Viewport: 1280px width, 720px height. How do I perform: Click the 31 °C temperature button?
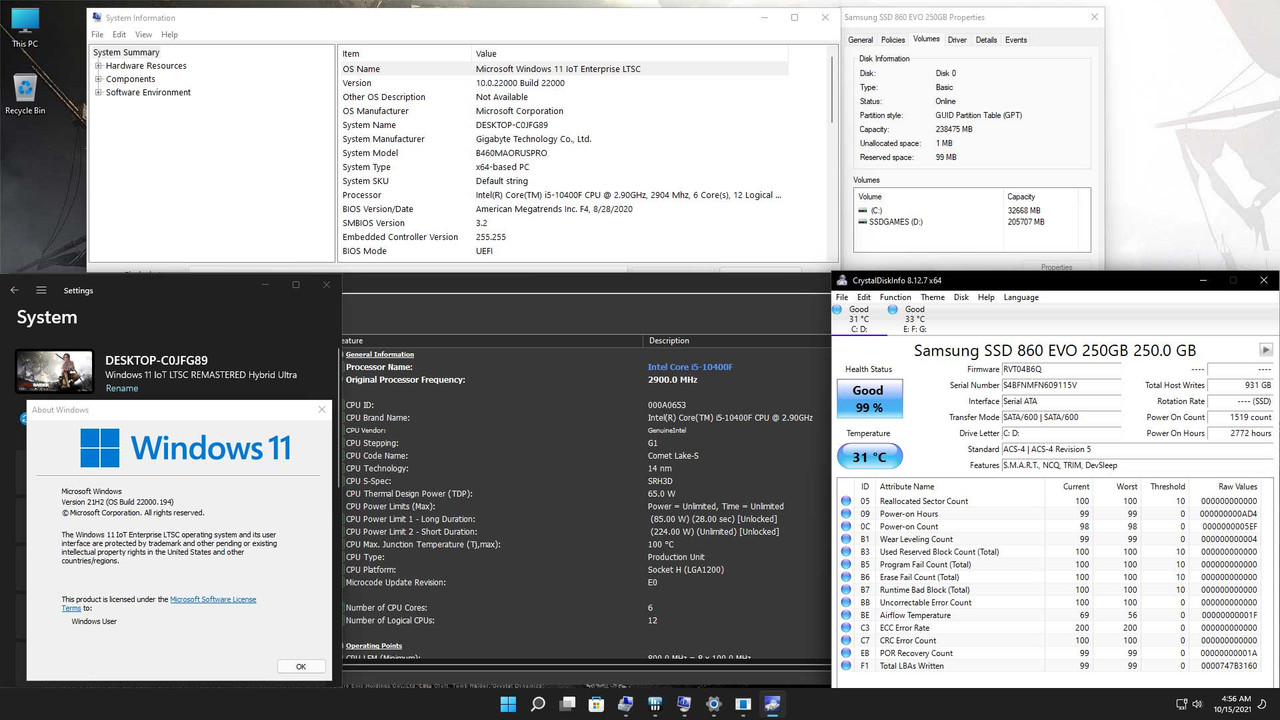point(868,457)
